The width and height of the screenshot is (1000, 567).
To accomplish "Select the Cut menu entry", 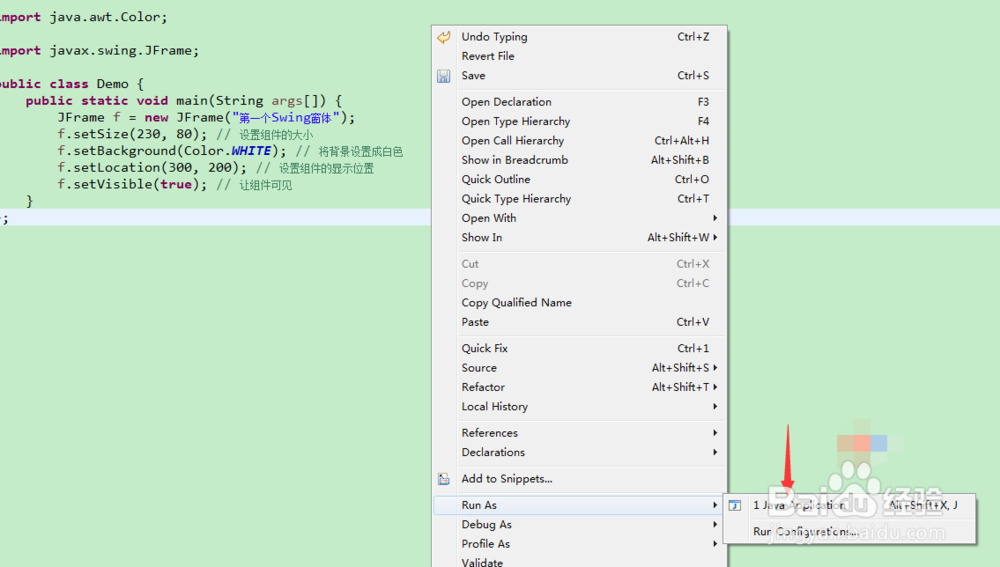I will [x=580, y=264].
